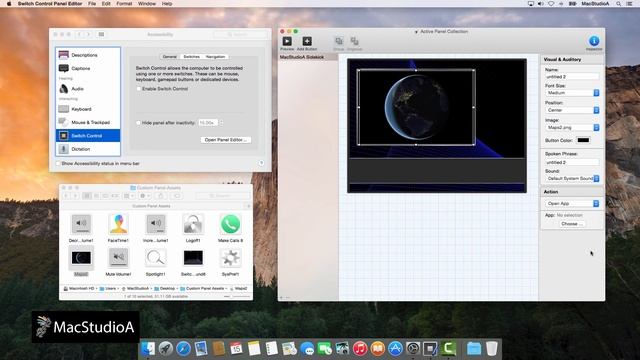Screen dimensions: 640x360
Task: Show all preferences using the grid icon
Action: point(101,34)
